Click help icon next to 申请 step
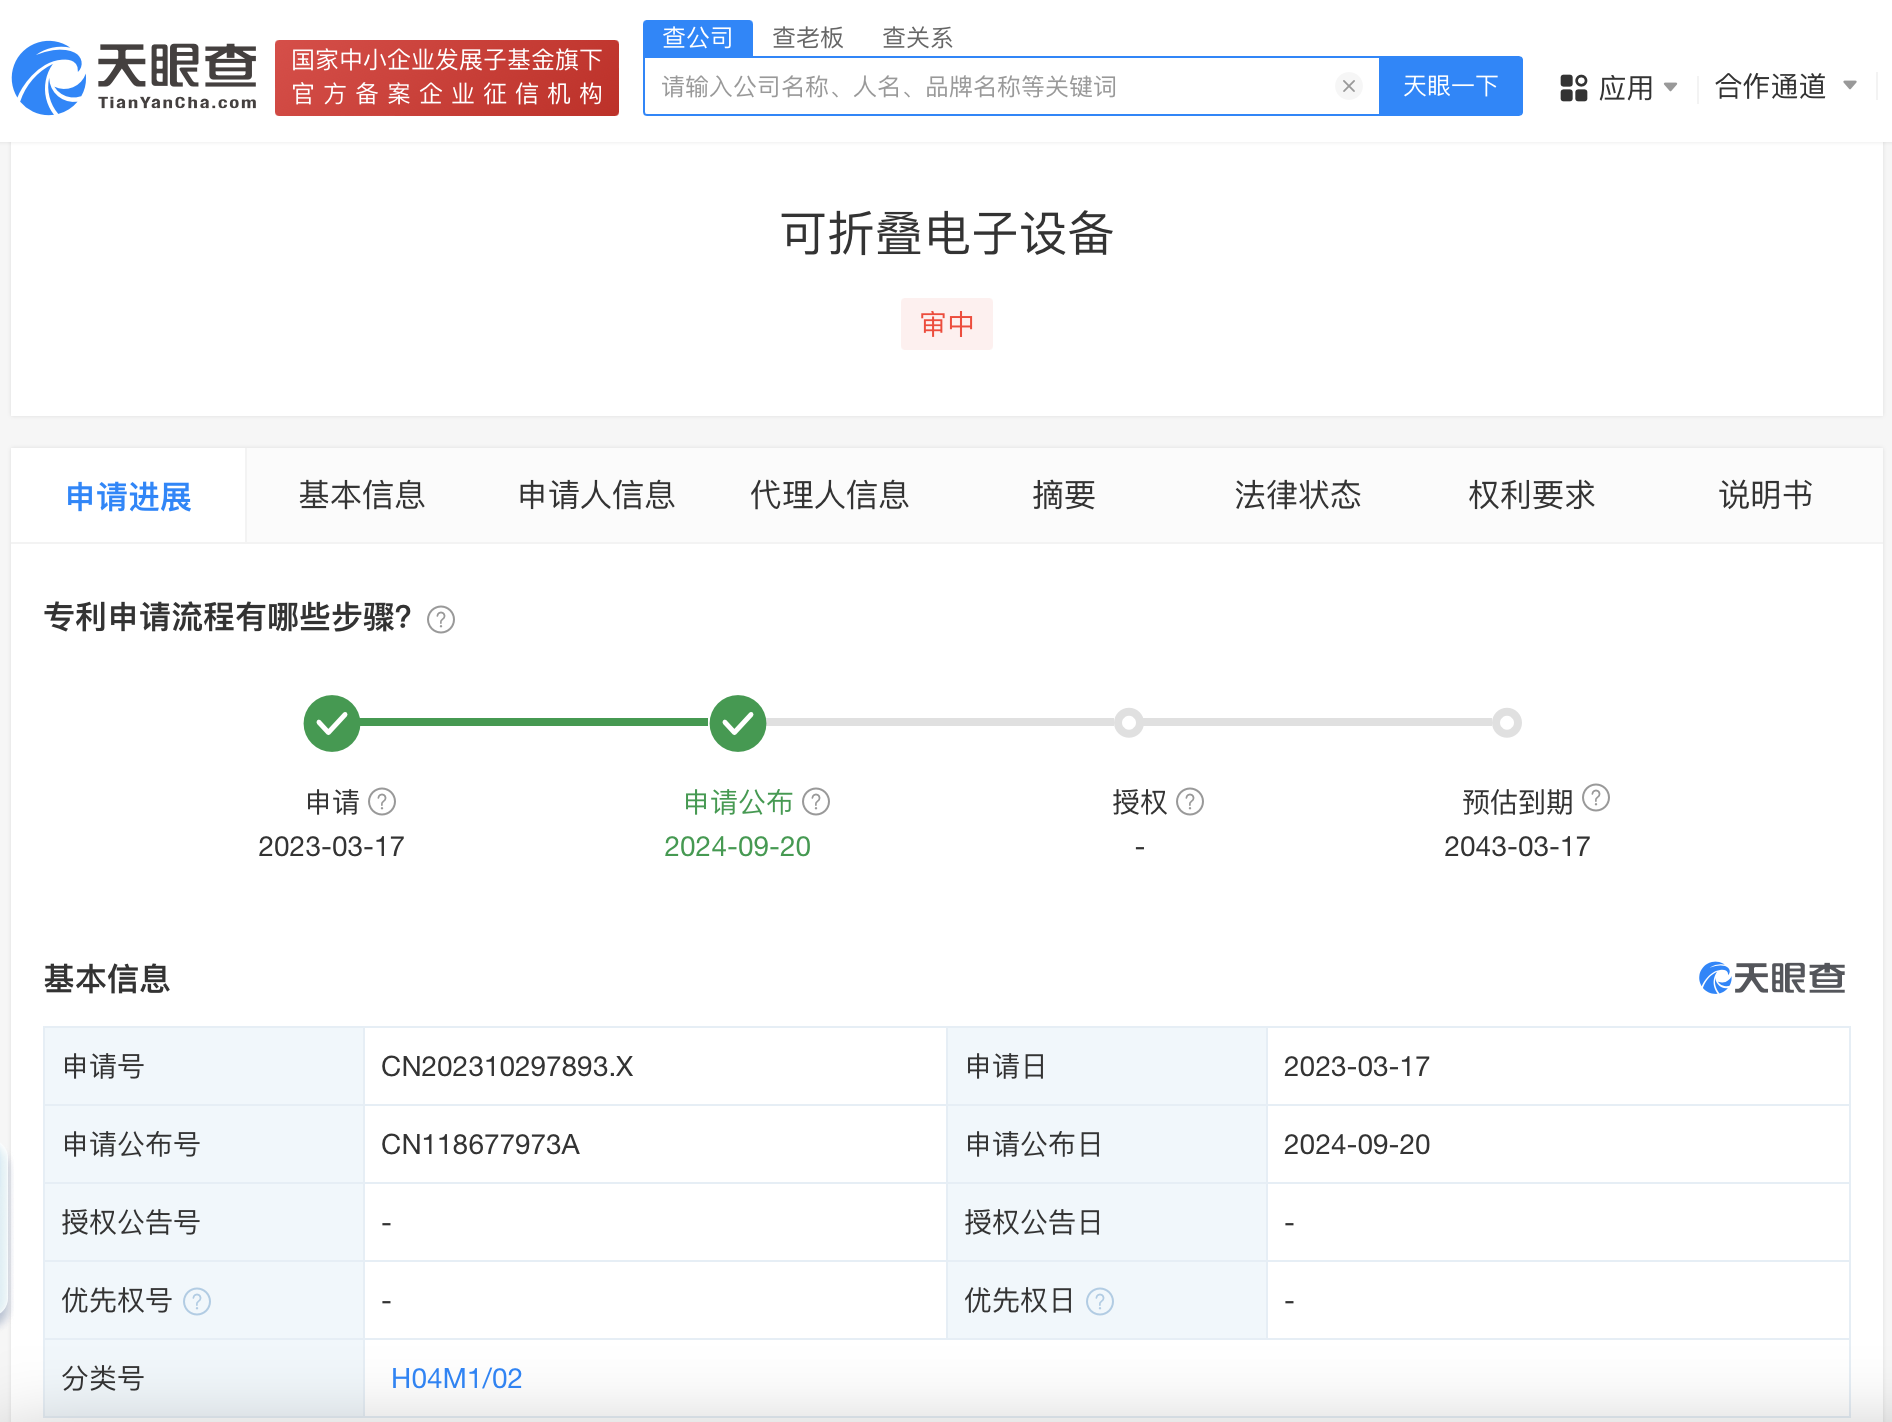 coord(382,802)
